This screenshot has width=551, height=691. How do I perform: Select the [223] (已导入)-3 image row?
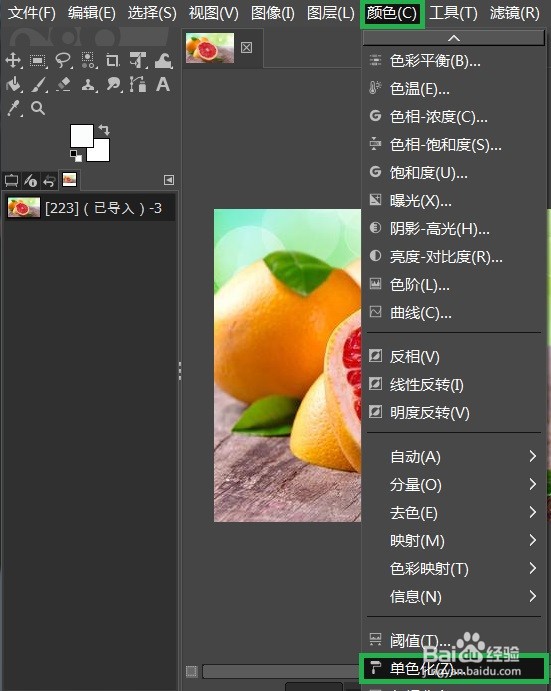(x=89, y=208)
